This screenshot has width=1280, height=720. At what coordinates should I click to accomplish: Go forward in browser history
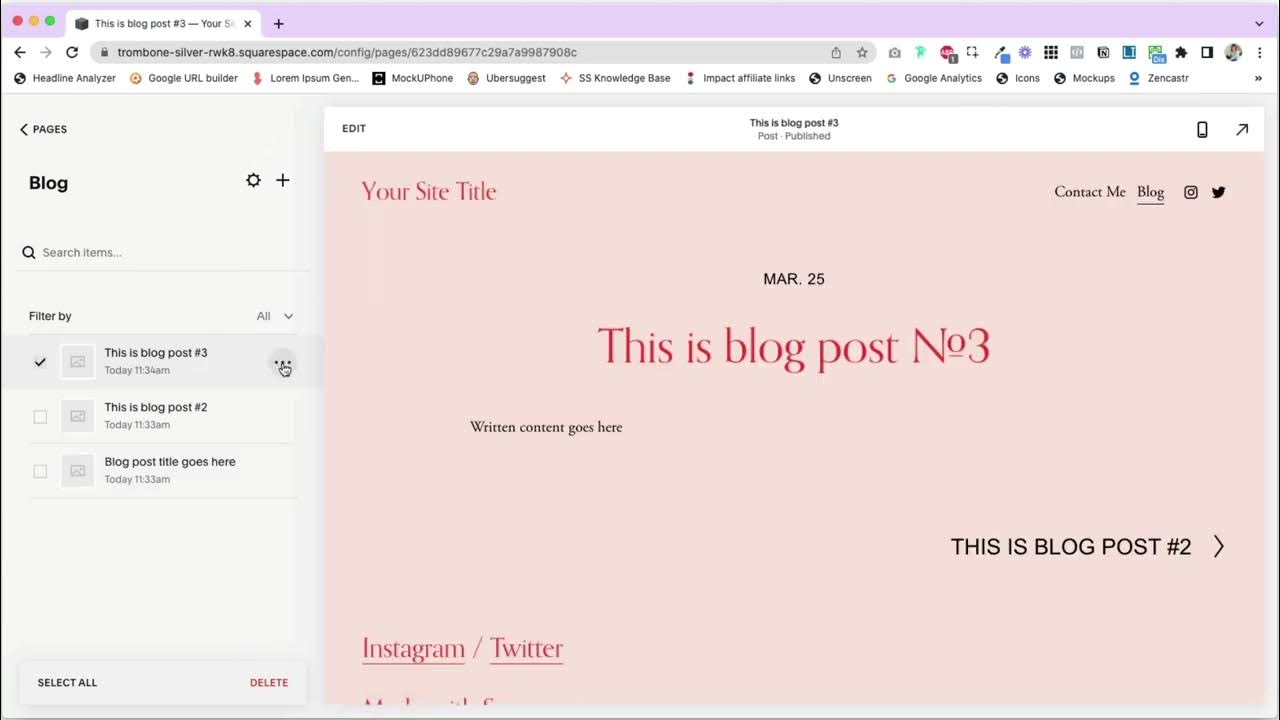(x=46, y=52)
